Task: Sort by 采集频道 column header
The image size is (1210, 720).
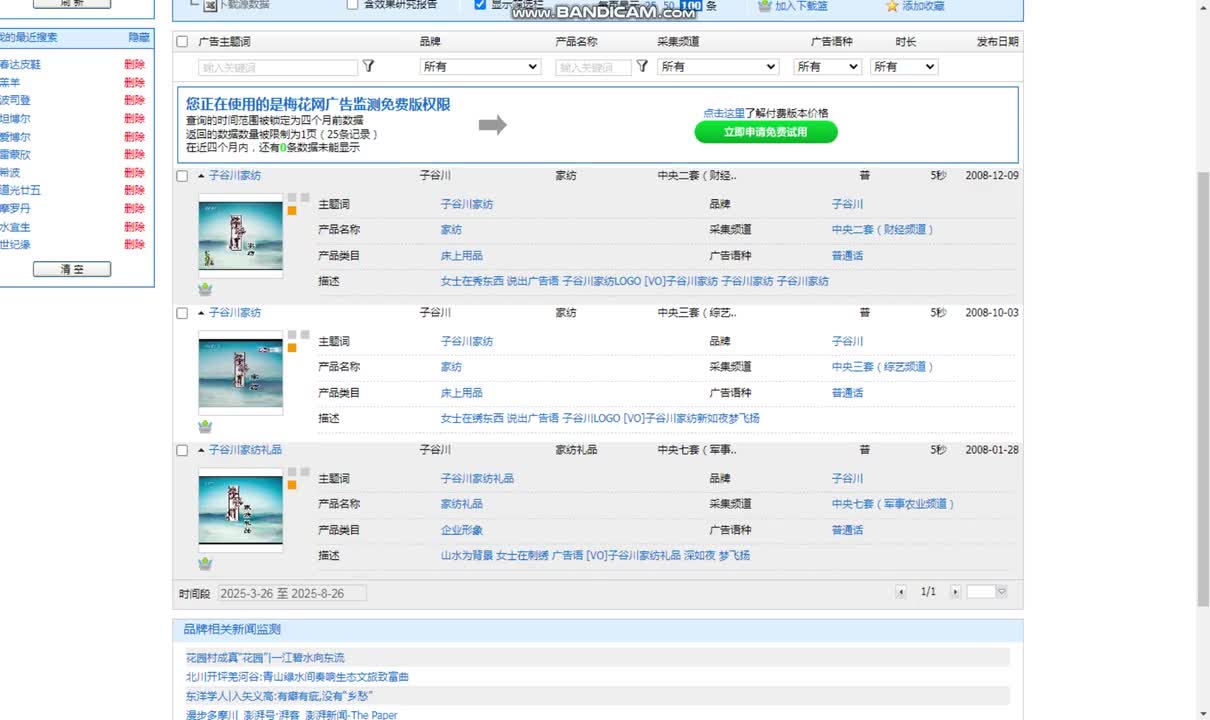Action: (678, 42)
